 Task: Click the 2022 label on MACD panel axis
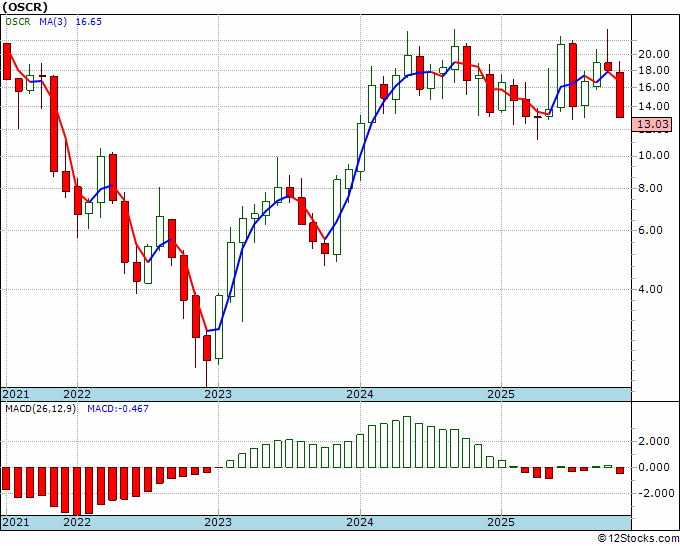coord(77,522)
